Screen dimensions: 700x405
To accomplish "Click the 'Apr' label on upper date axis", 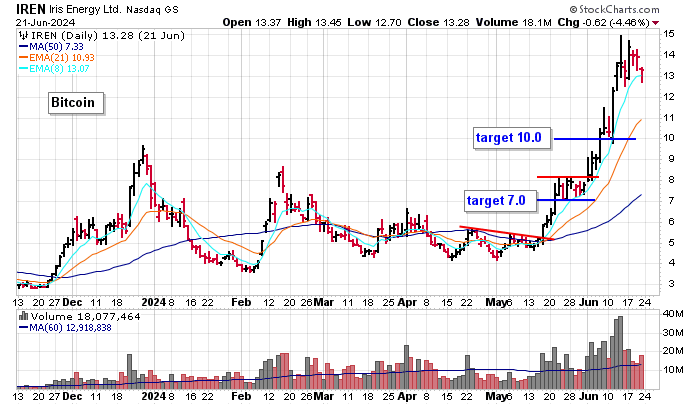I will click(407, 302).
